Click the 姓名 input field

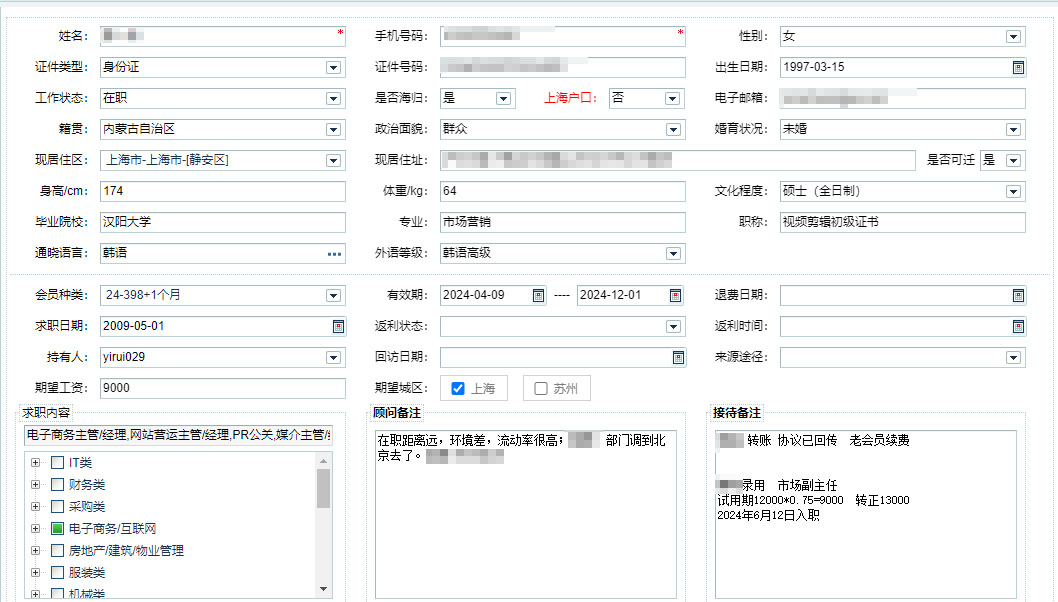223,36
